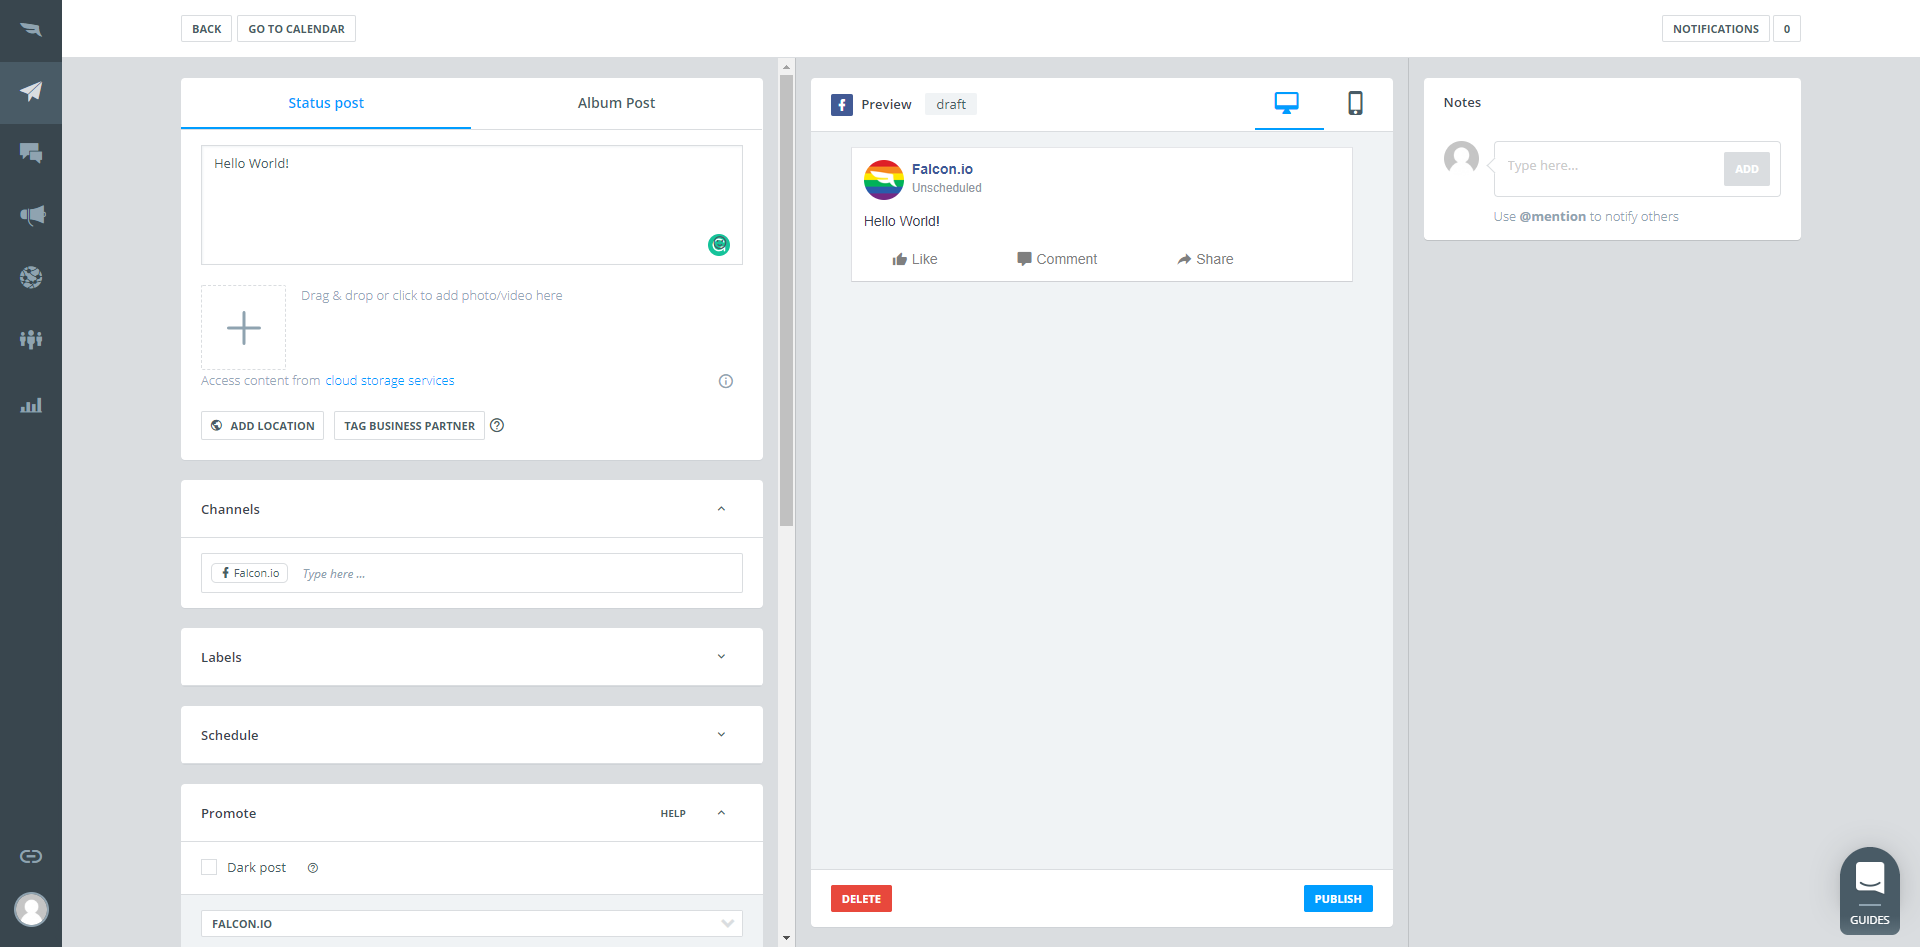Click the Notes user avatar icon
Image resolution: width=1920 pixels, height=947 pixels.
(1461, 158)
